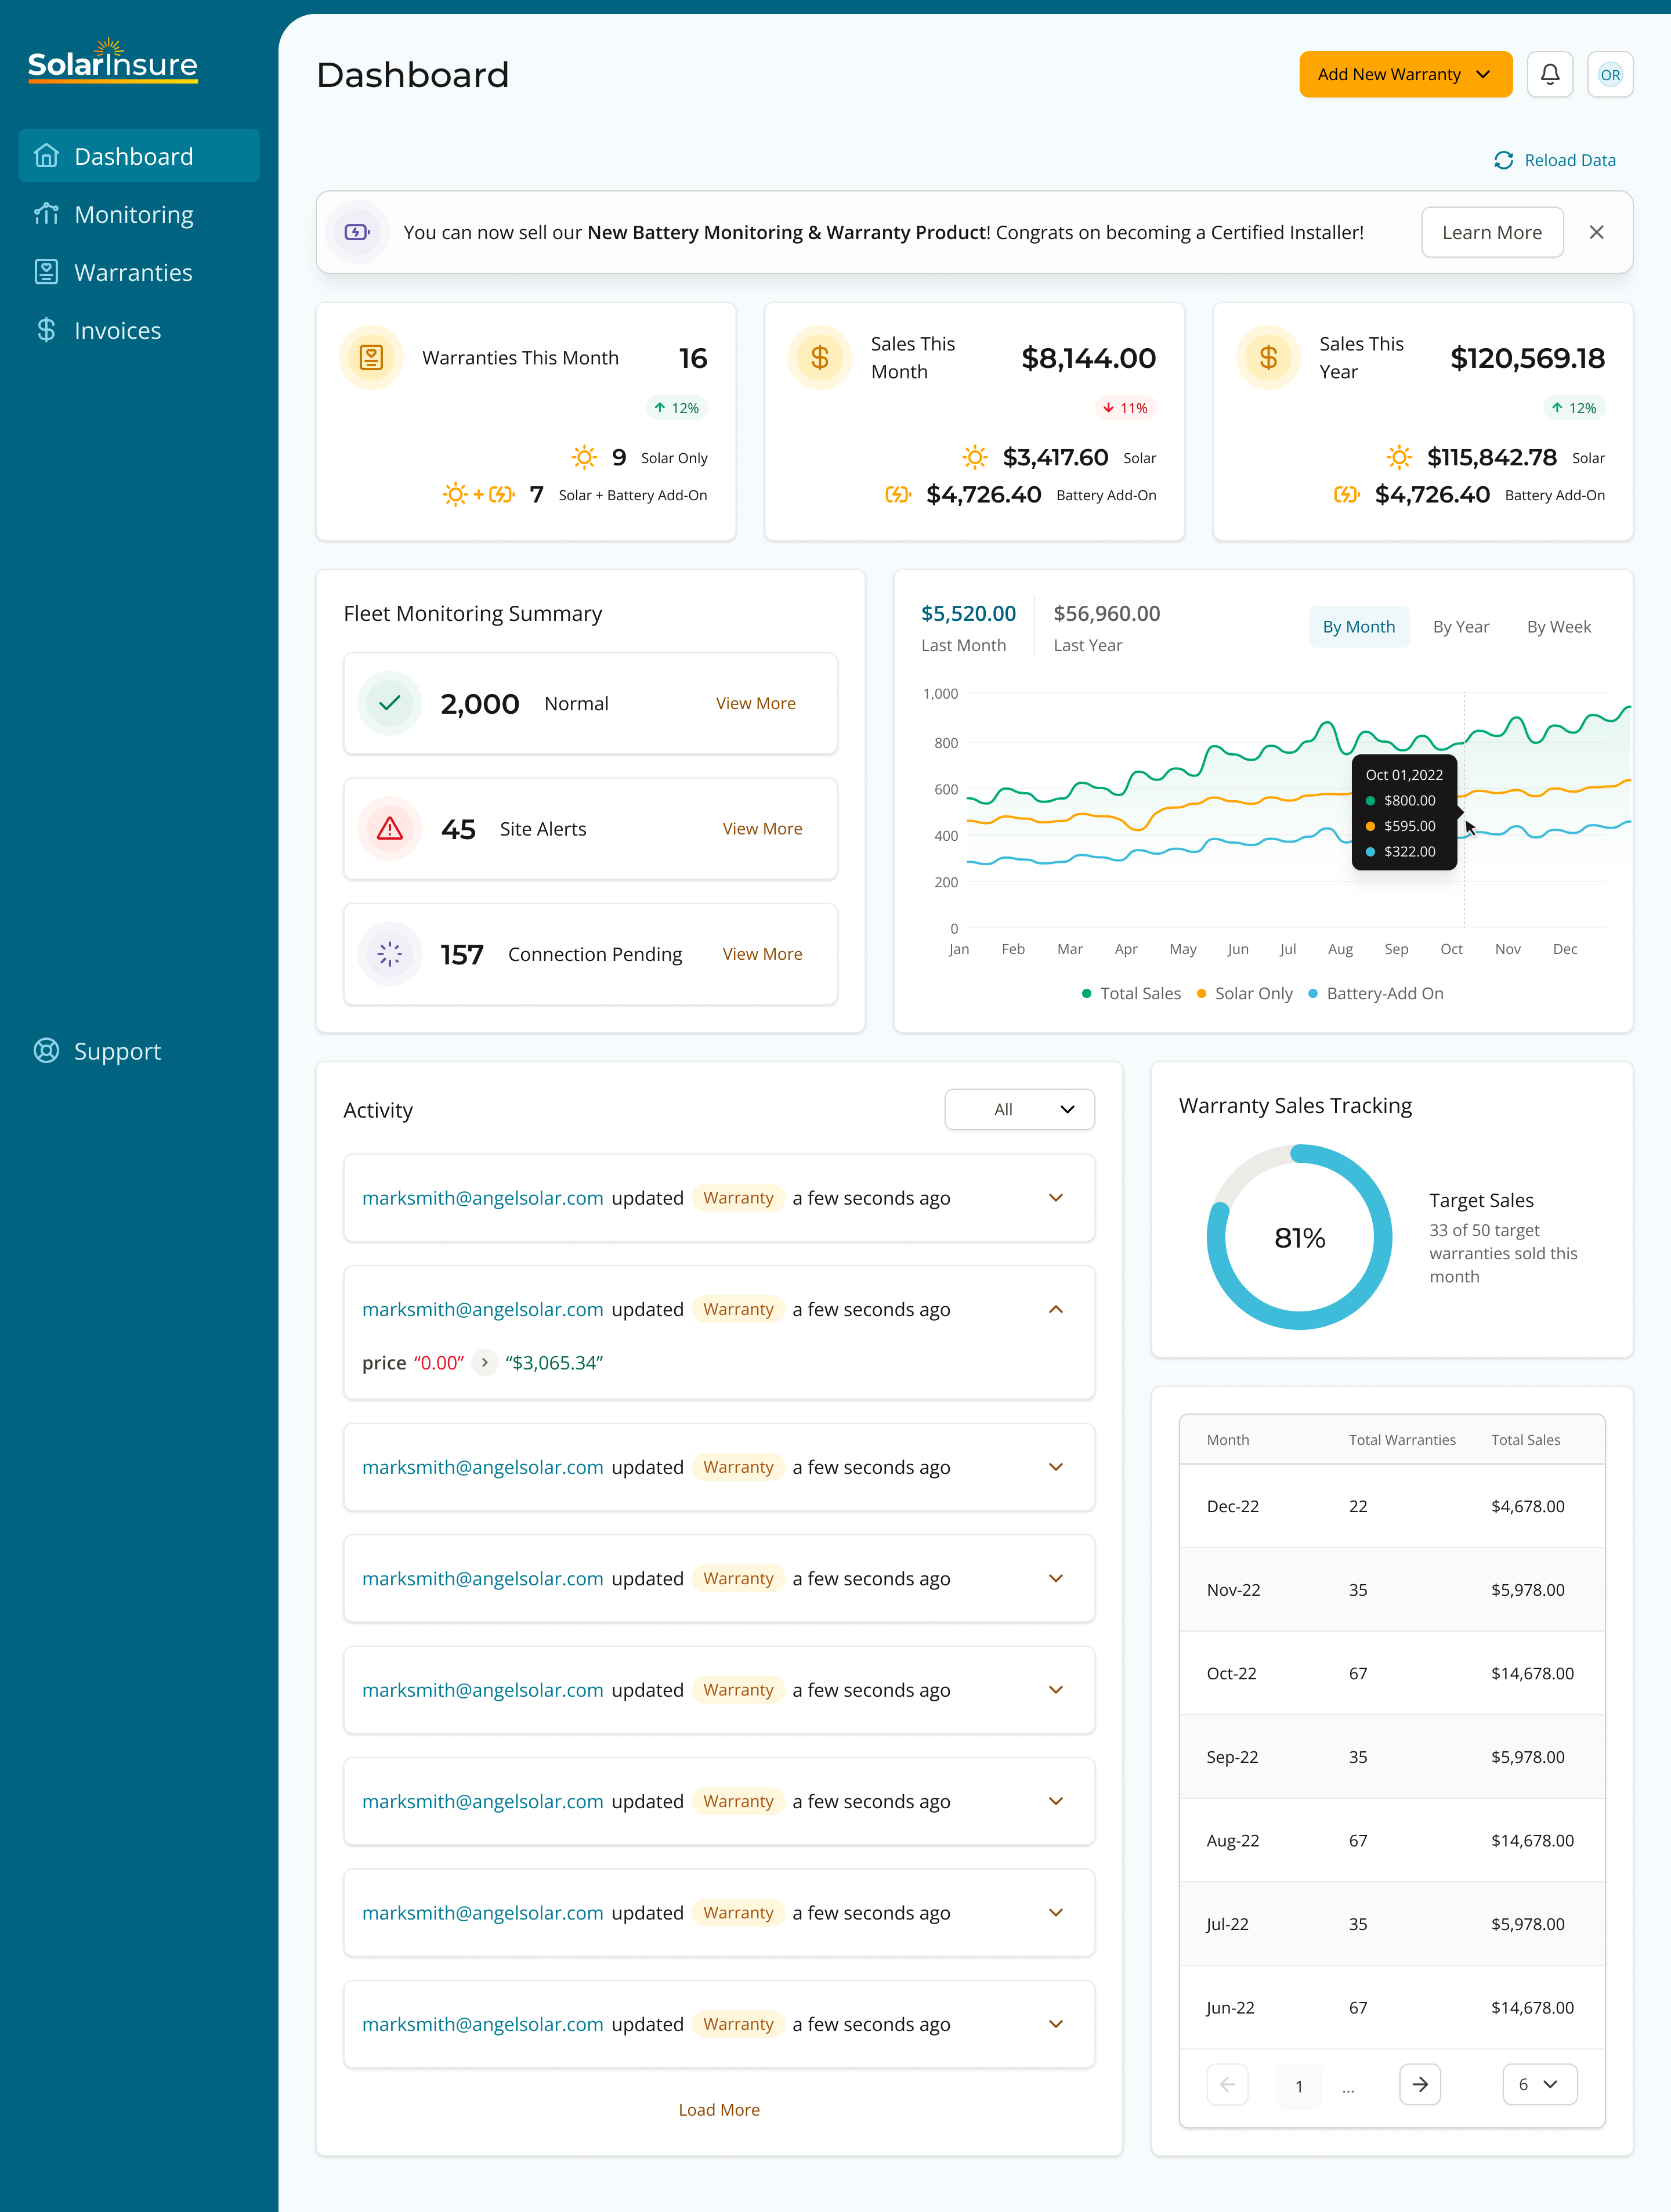The height and width of the screenshot is (2212, 1671).
Task: Expand the first marksmith warranty activity entry
Action: pos(1055,1197)
